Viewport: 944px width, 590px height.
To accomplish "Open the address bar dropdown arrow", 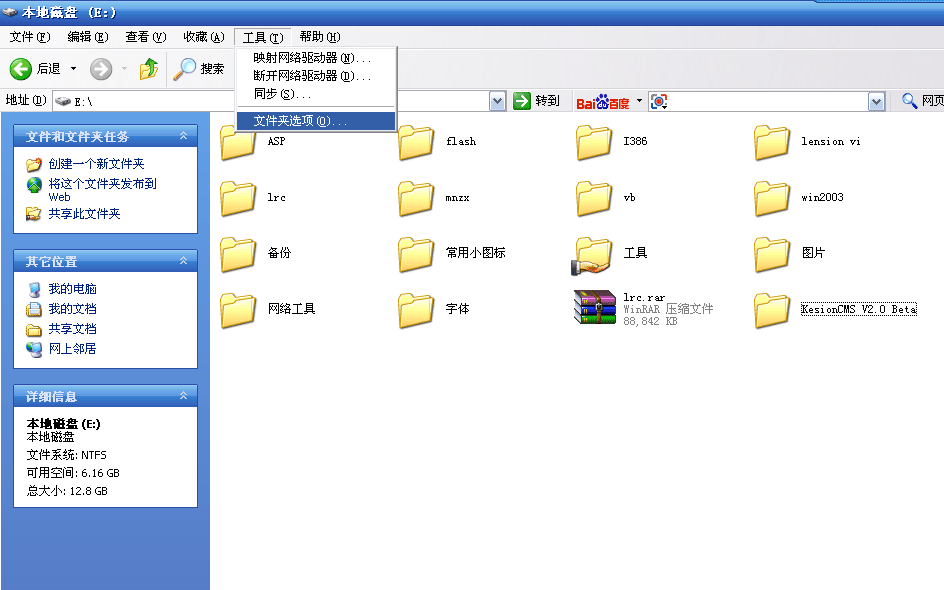I will [x=498, y=101].
